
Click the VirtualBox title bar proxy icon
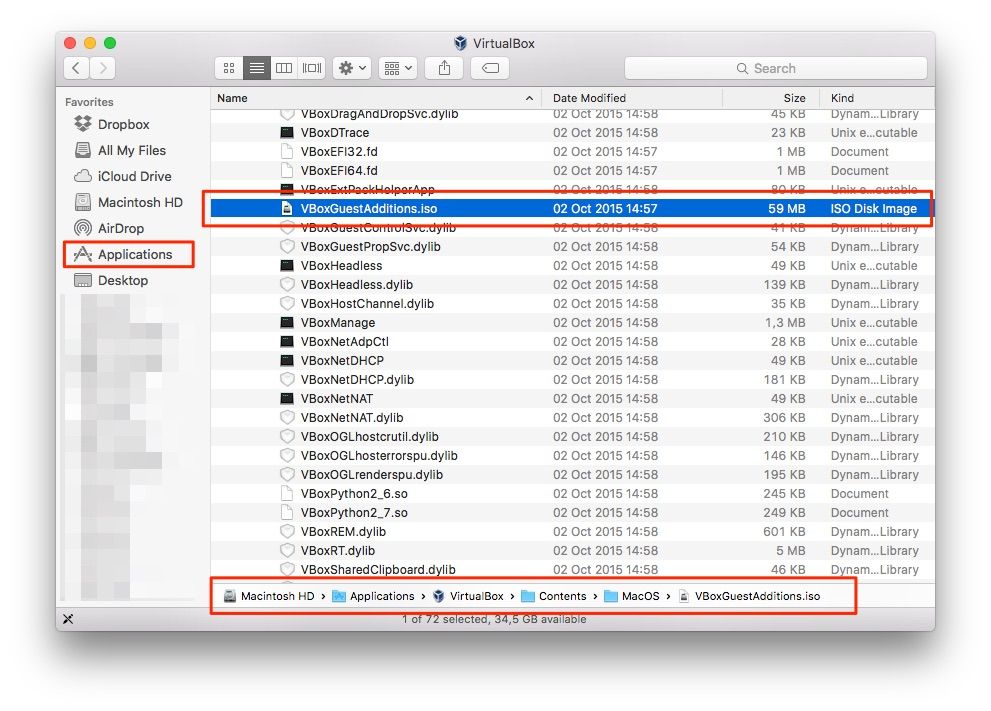pos(461,43)
